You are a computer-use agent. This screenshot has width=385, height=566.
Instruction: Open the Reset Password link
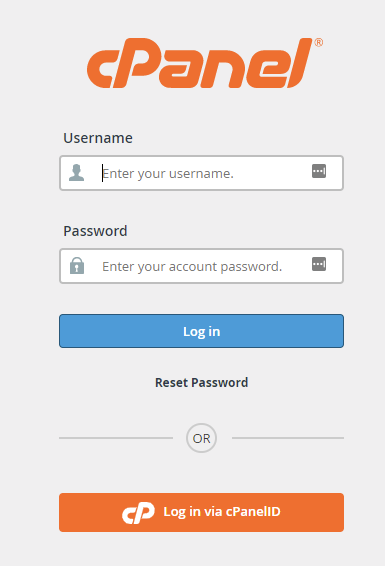click(201, 382)
